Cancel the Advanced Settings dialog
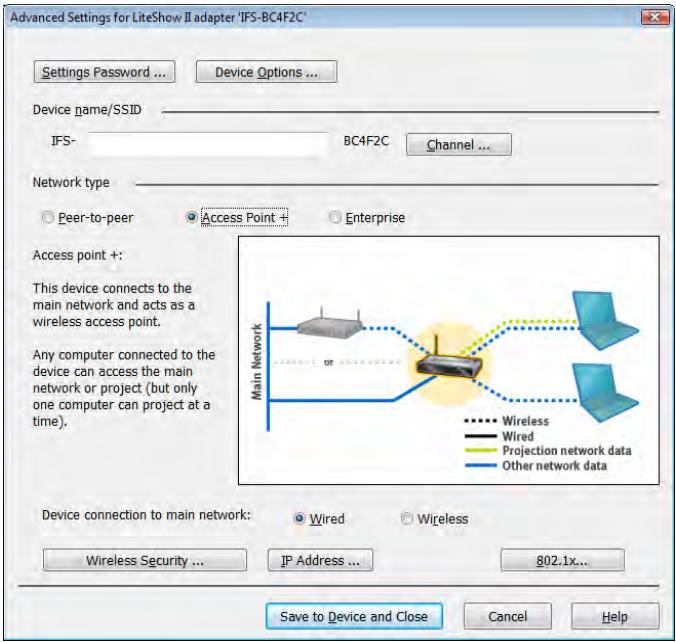 [x=507, y=616]
